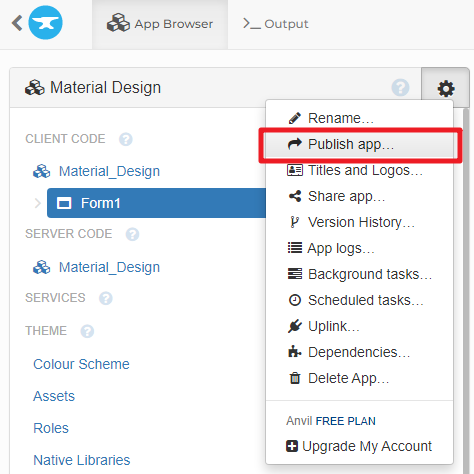
Task: Switch to the App Browser tab
Action: 160,24
